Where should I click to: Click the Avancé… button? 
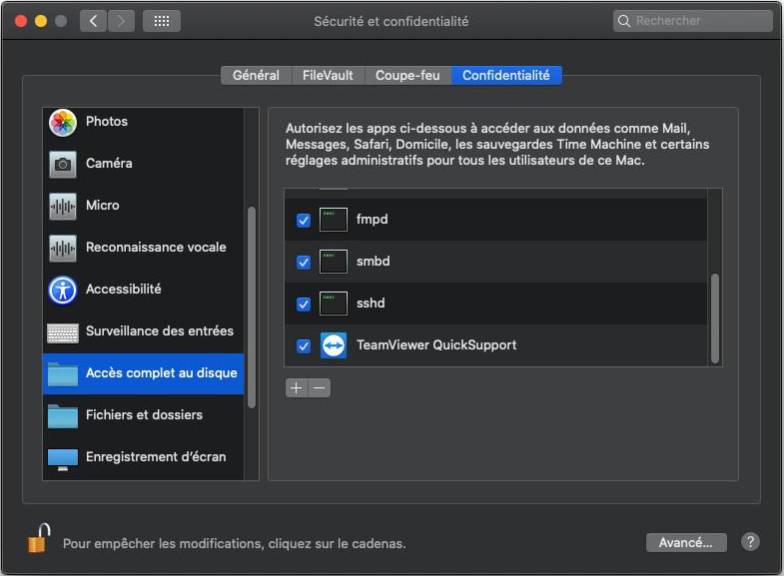click(686, 542)
